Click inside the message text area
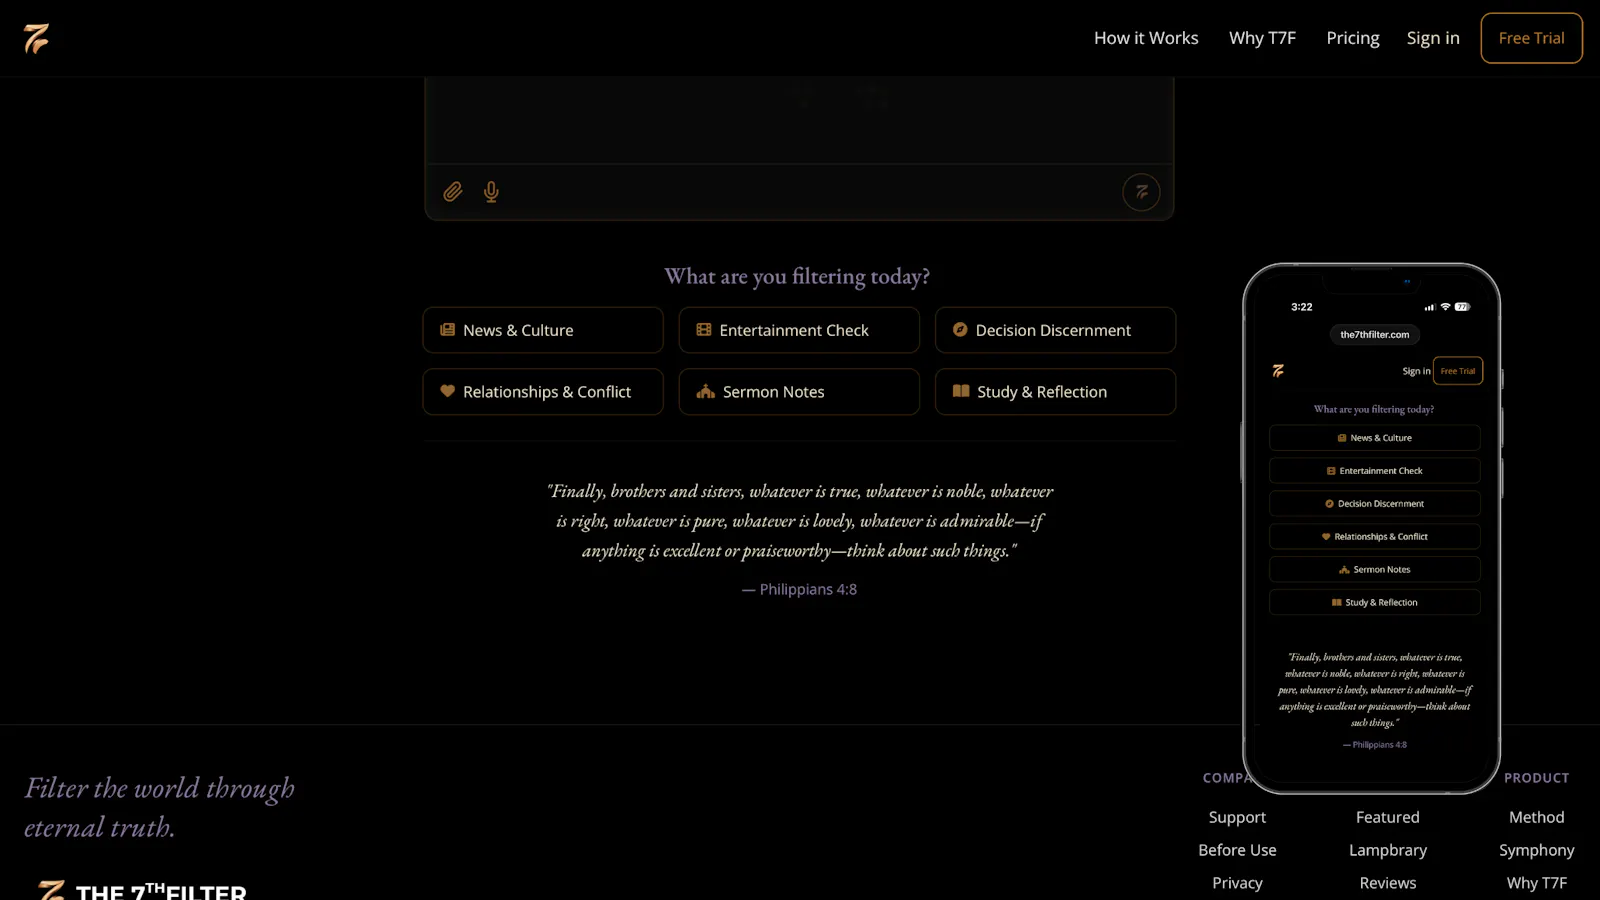 pyautogui.click(x=799, y=120)
